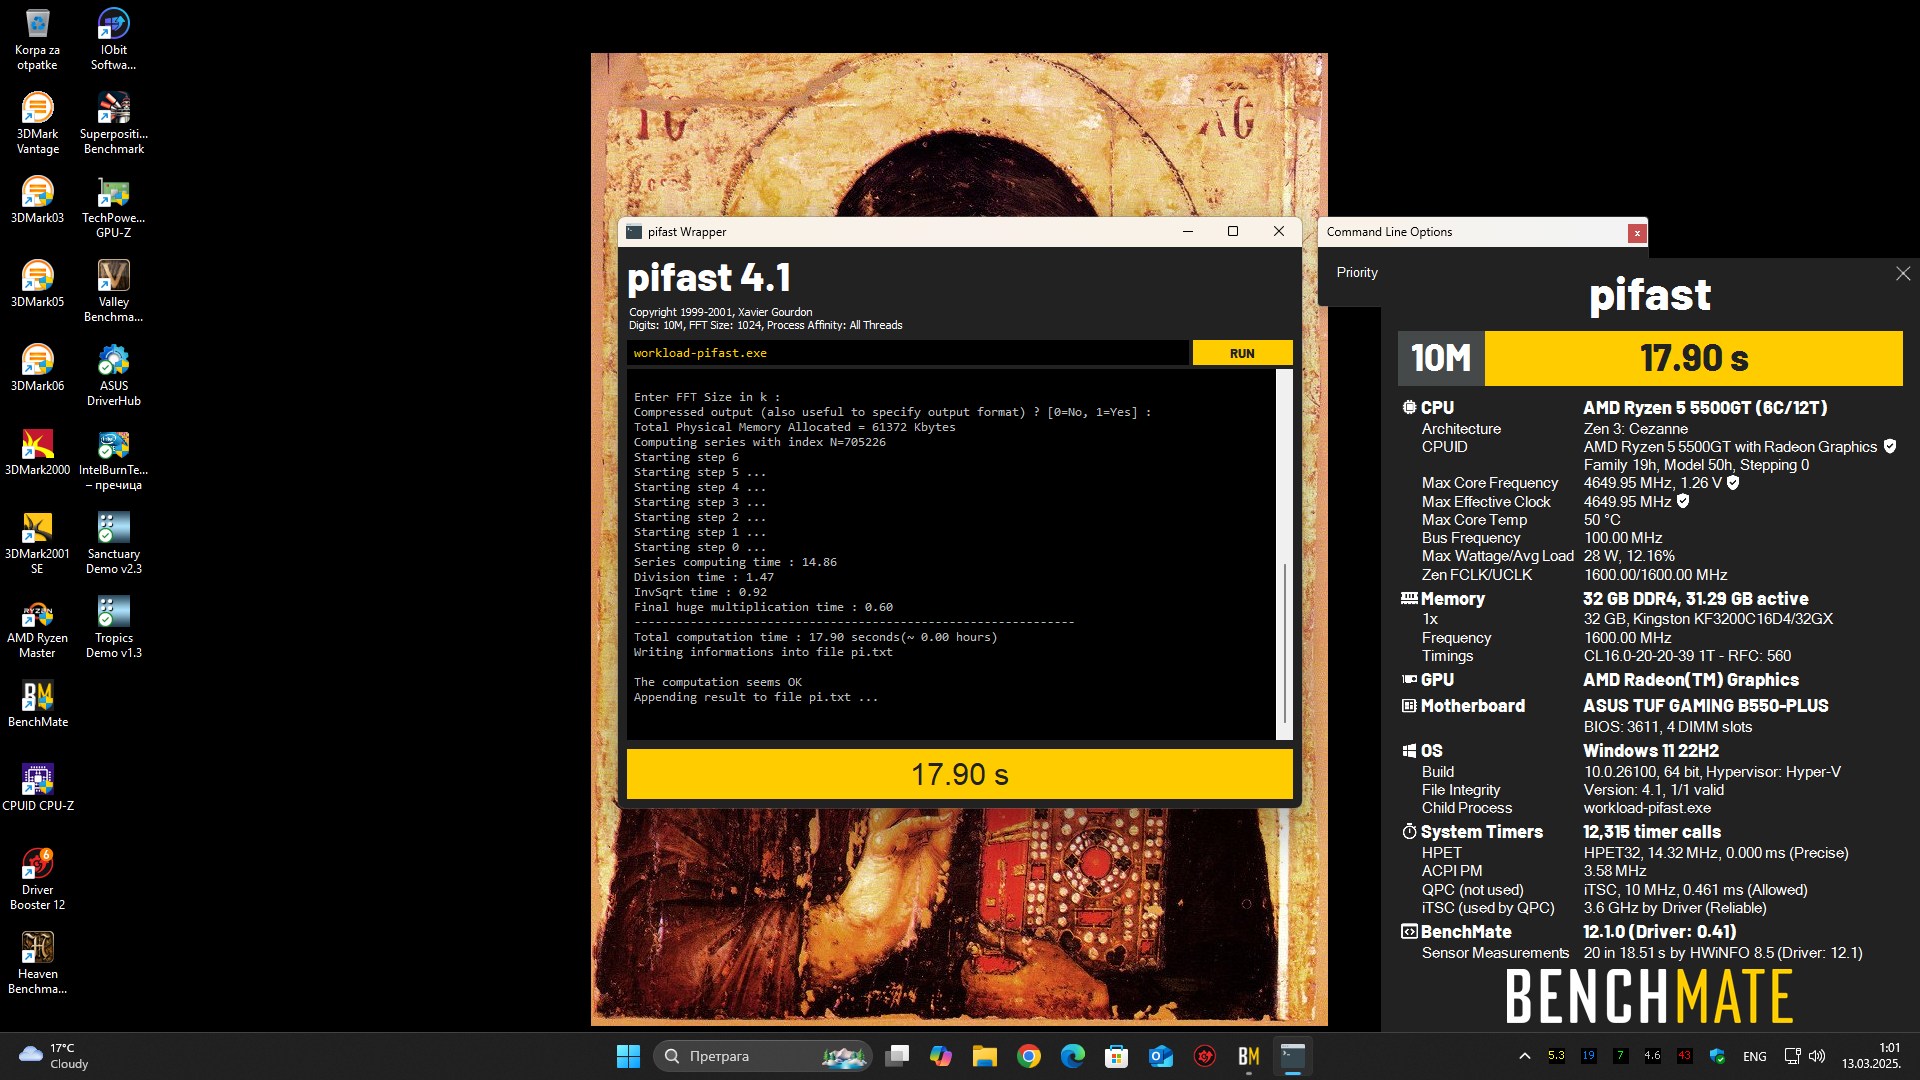Open 3DMark Vantage desktop icon
Image resolution: width=1920 pixels, height=1080 pixels.
(37, 123)
